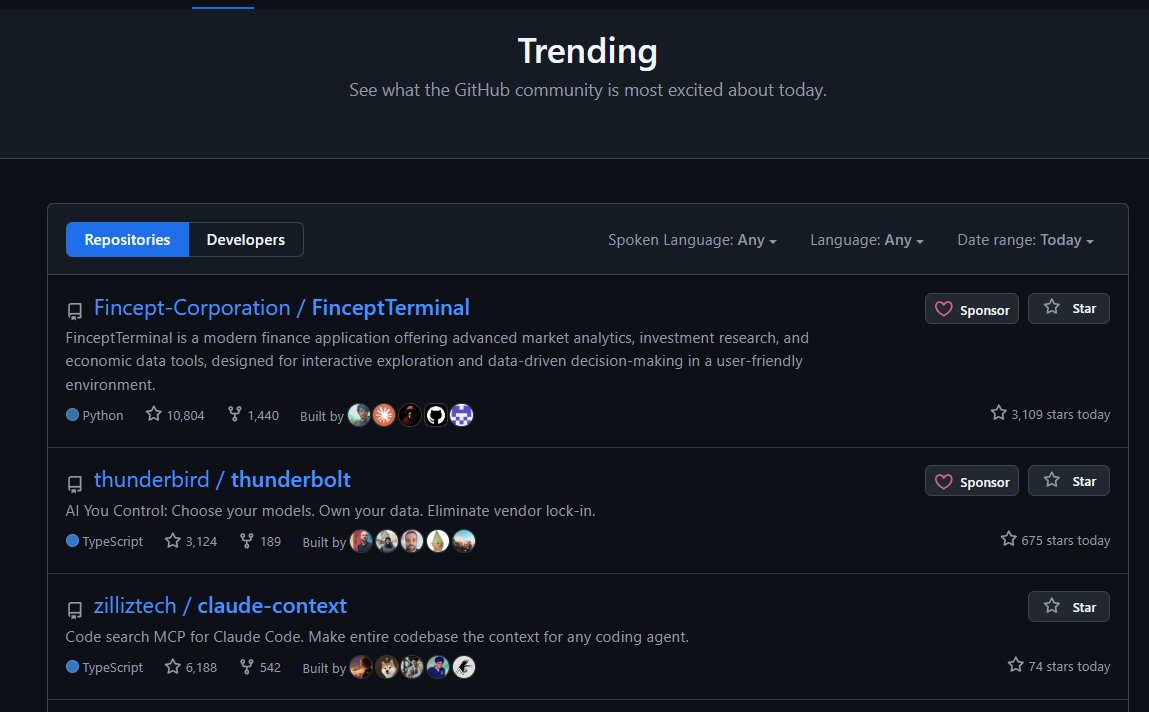Click the star icon next to '675 stars today'
Screen dimensions: 1149x712
(x=1008, y=539)
